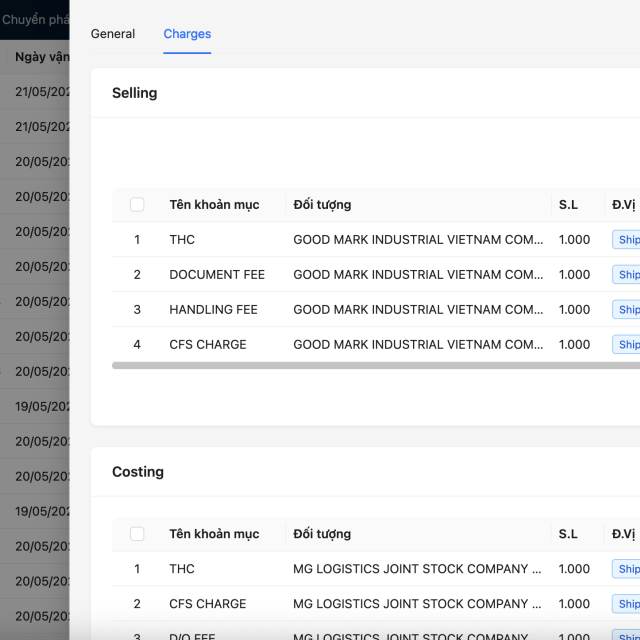The width and height of the screenshot is (640, 640).
Task: Click 1.000 quantity in costing THC row
Action: [x=574, y=569]
